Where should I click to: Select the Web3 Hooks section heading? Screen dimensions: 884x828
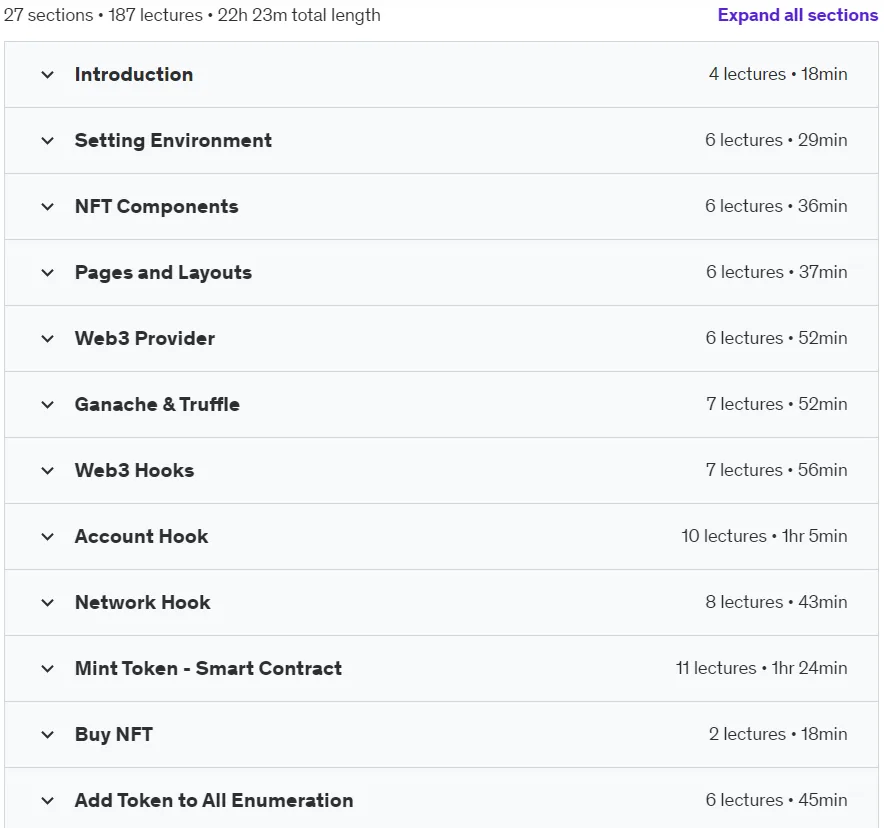coord(134,470)
